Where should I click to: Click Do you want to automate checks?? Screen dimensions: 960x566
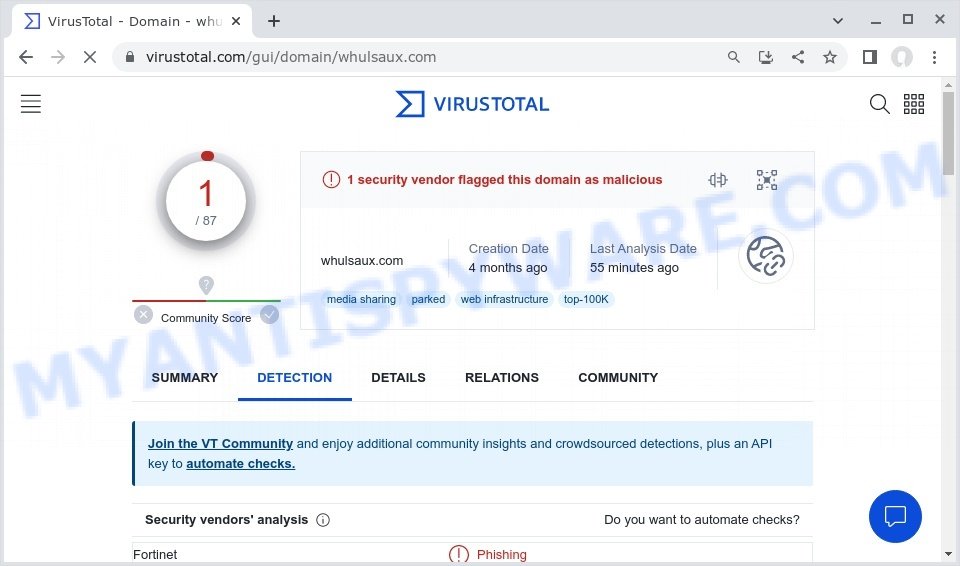(x=702, y=520)
